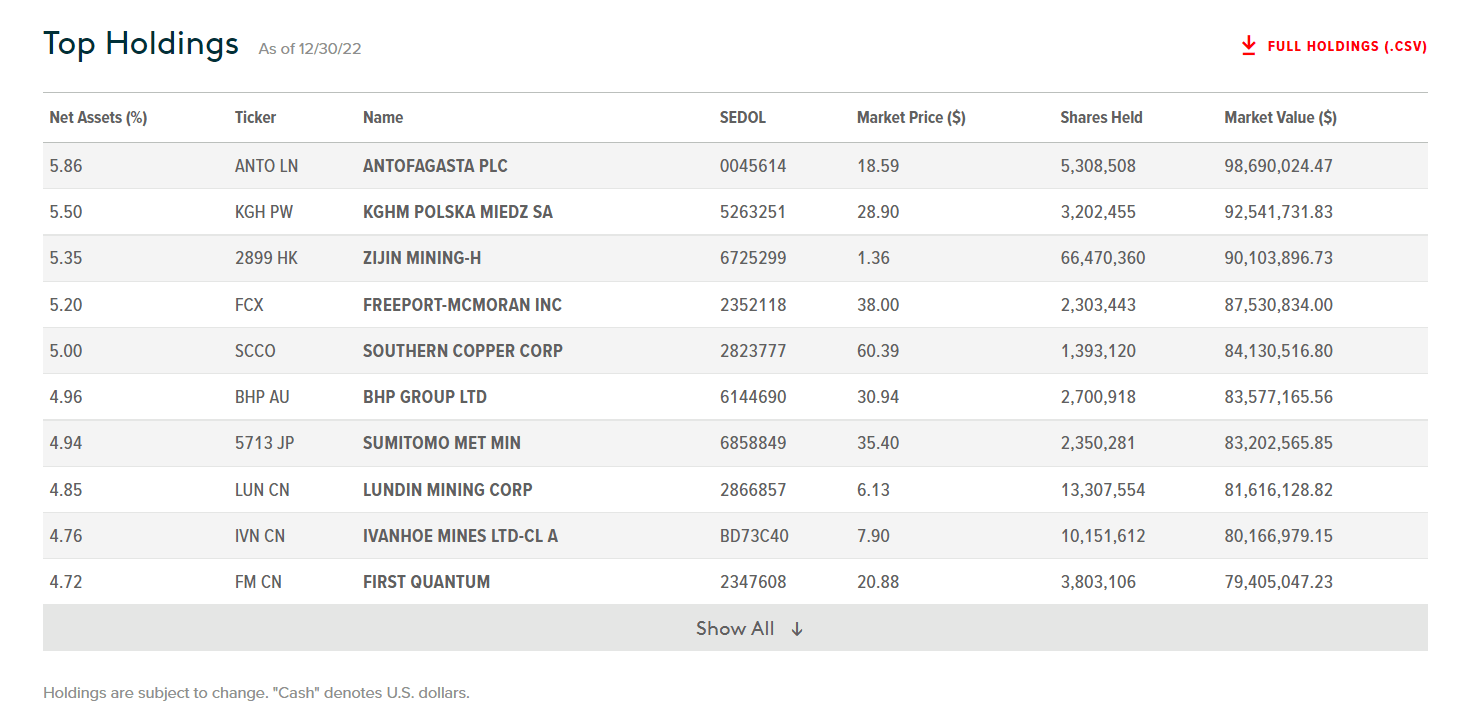Screen dimensions: 1462x718
Task: Click the Show All down arrow icon
Action: click(797, 629)
